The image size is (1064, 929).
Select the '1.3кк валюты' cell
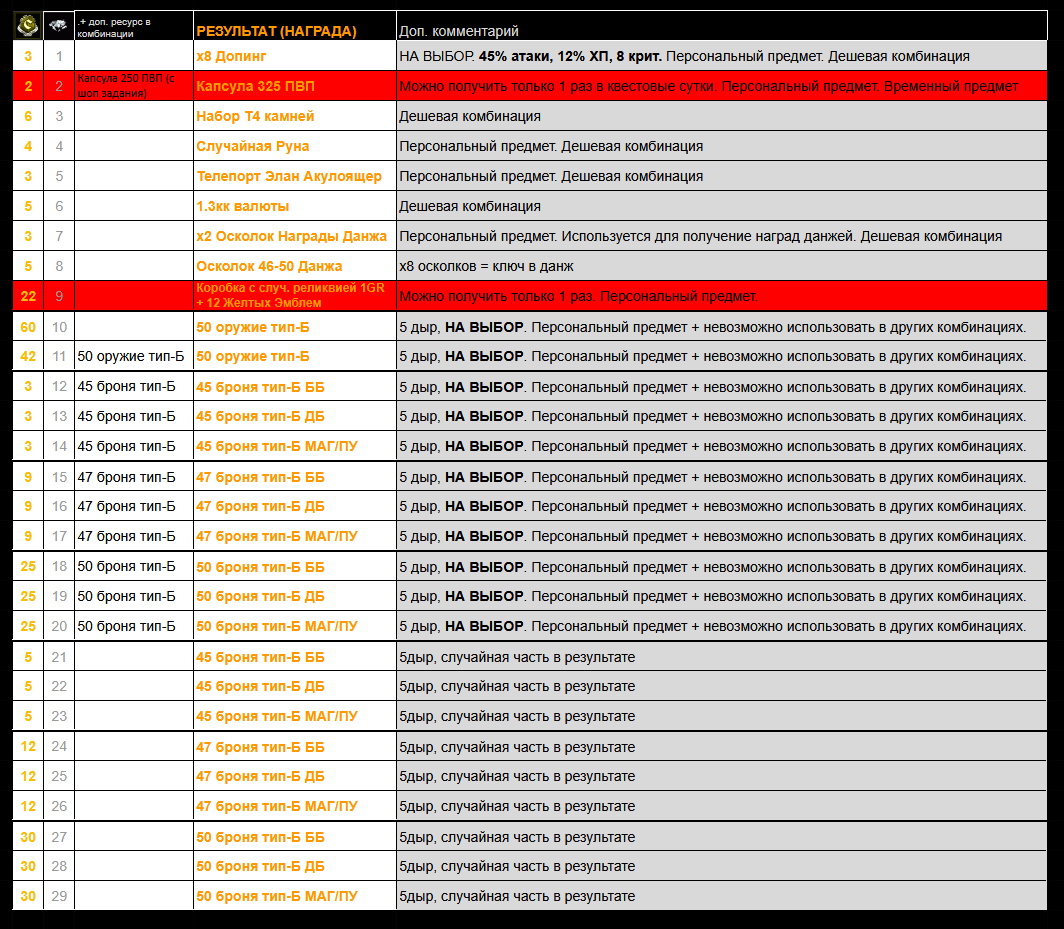point(242,207)
